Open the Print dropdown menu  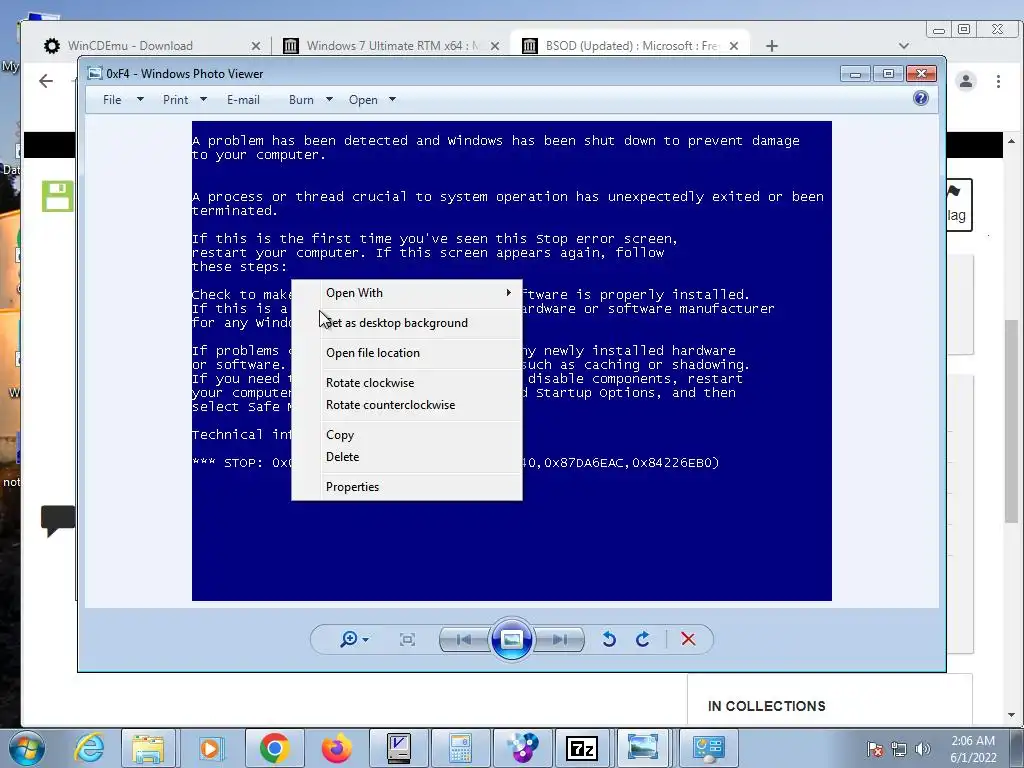(185, 100)
